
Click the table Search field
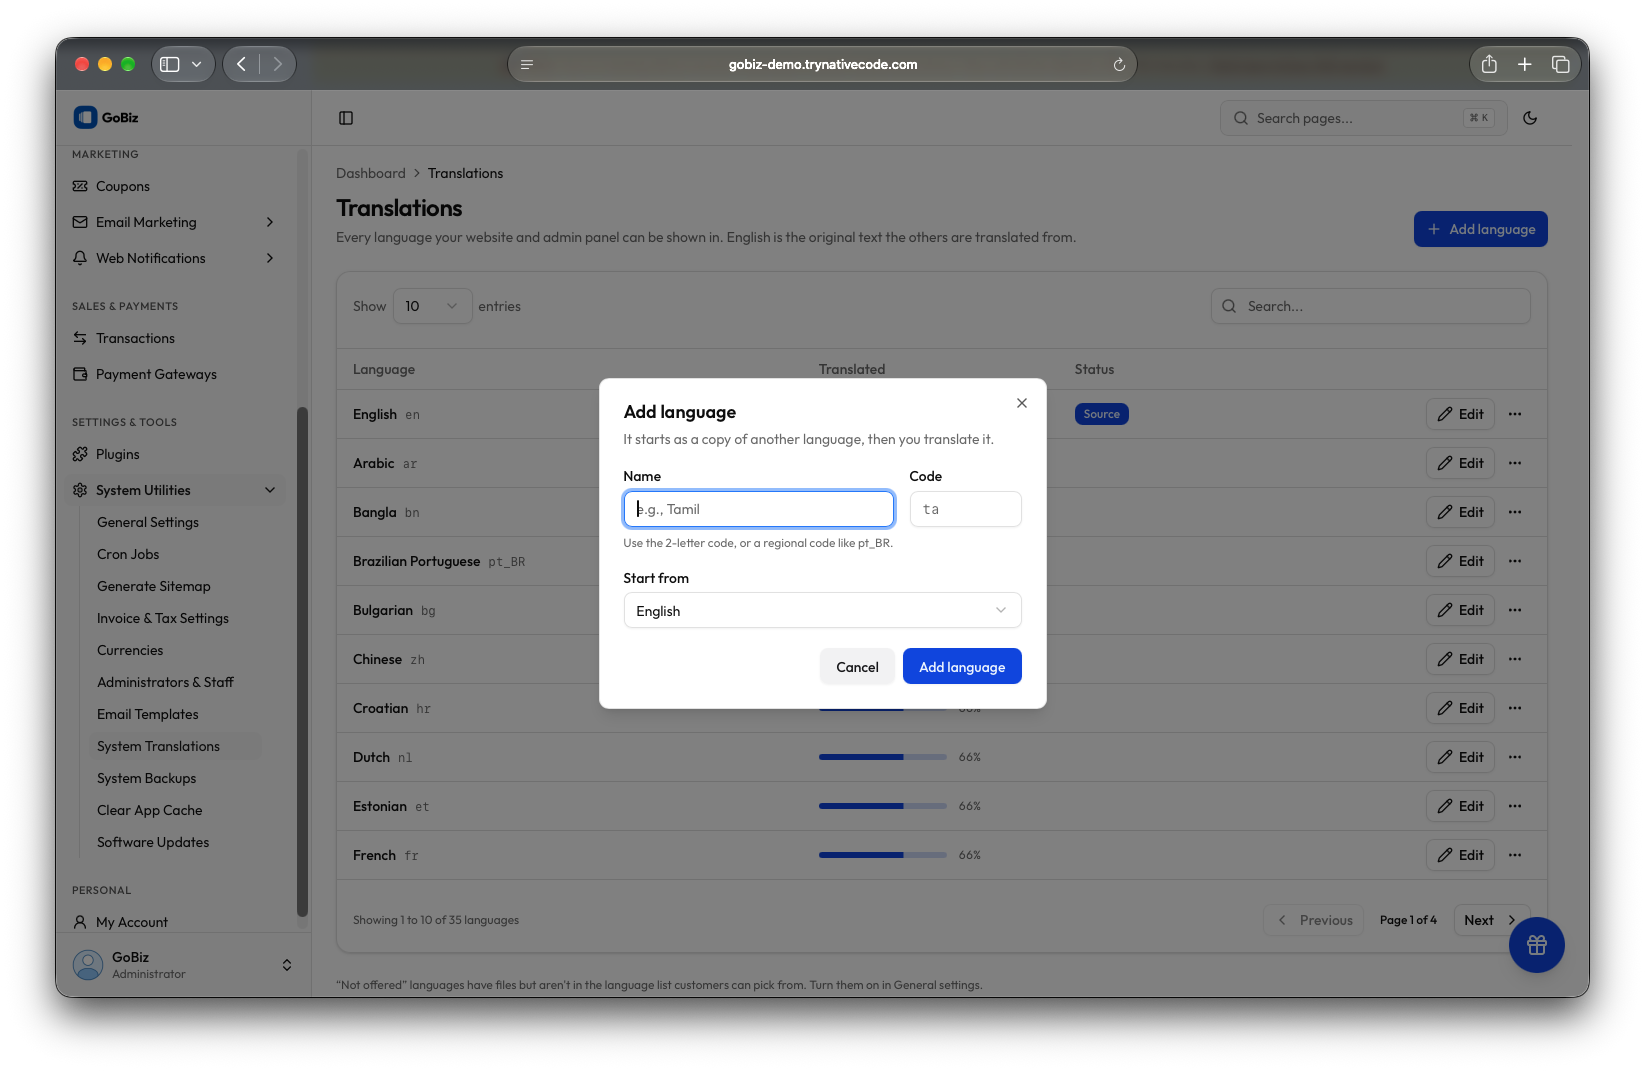point(1370,306)
